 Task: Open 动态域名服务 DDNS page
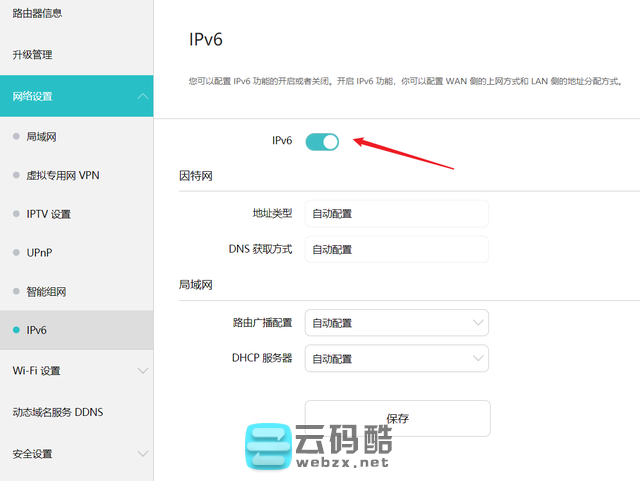tap(57, 412)
